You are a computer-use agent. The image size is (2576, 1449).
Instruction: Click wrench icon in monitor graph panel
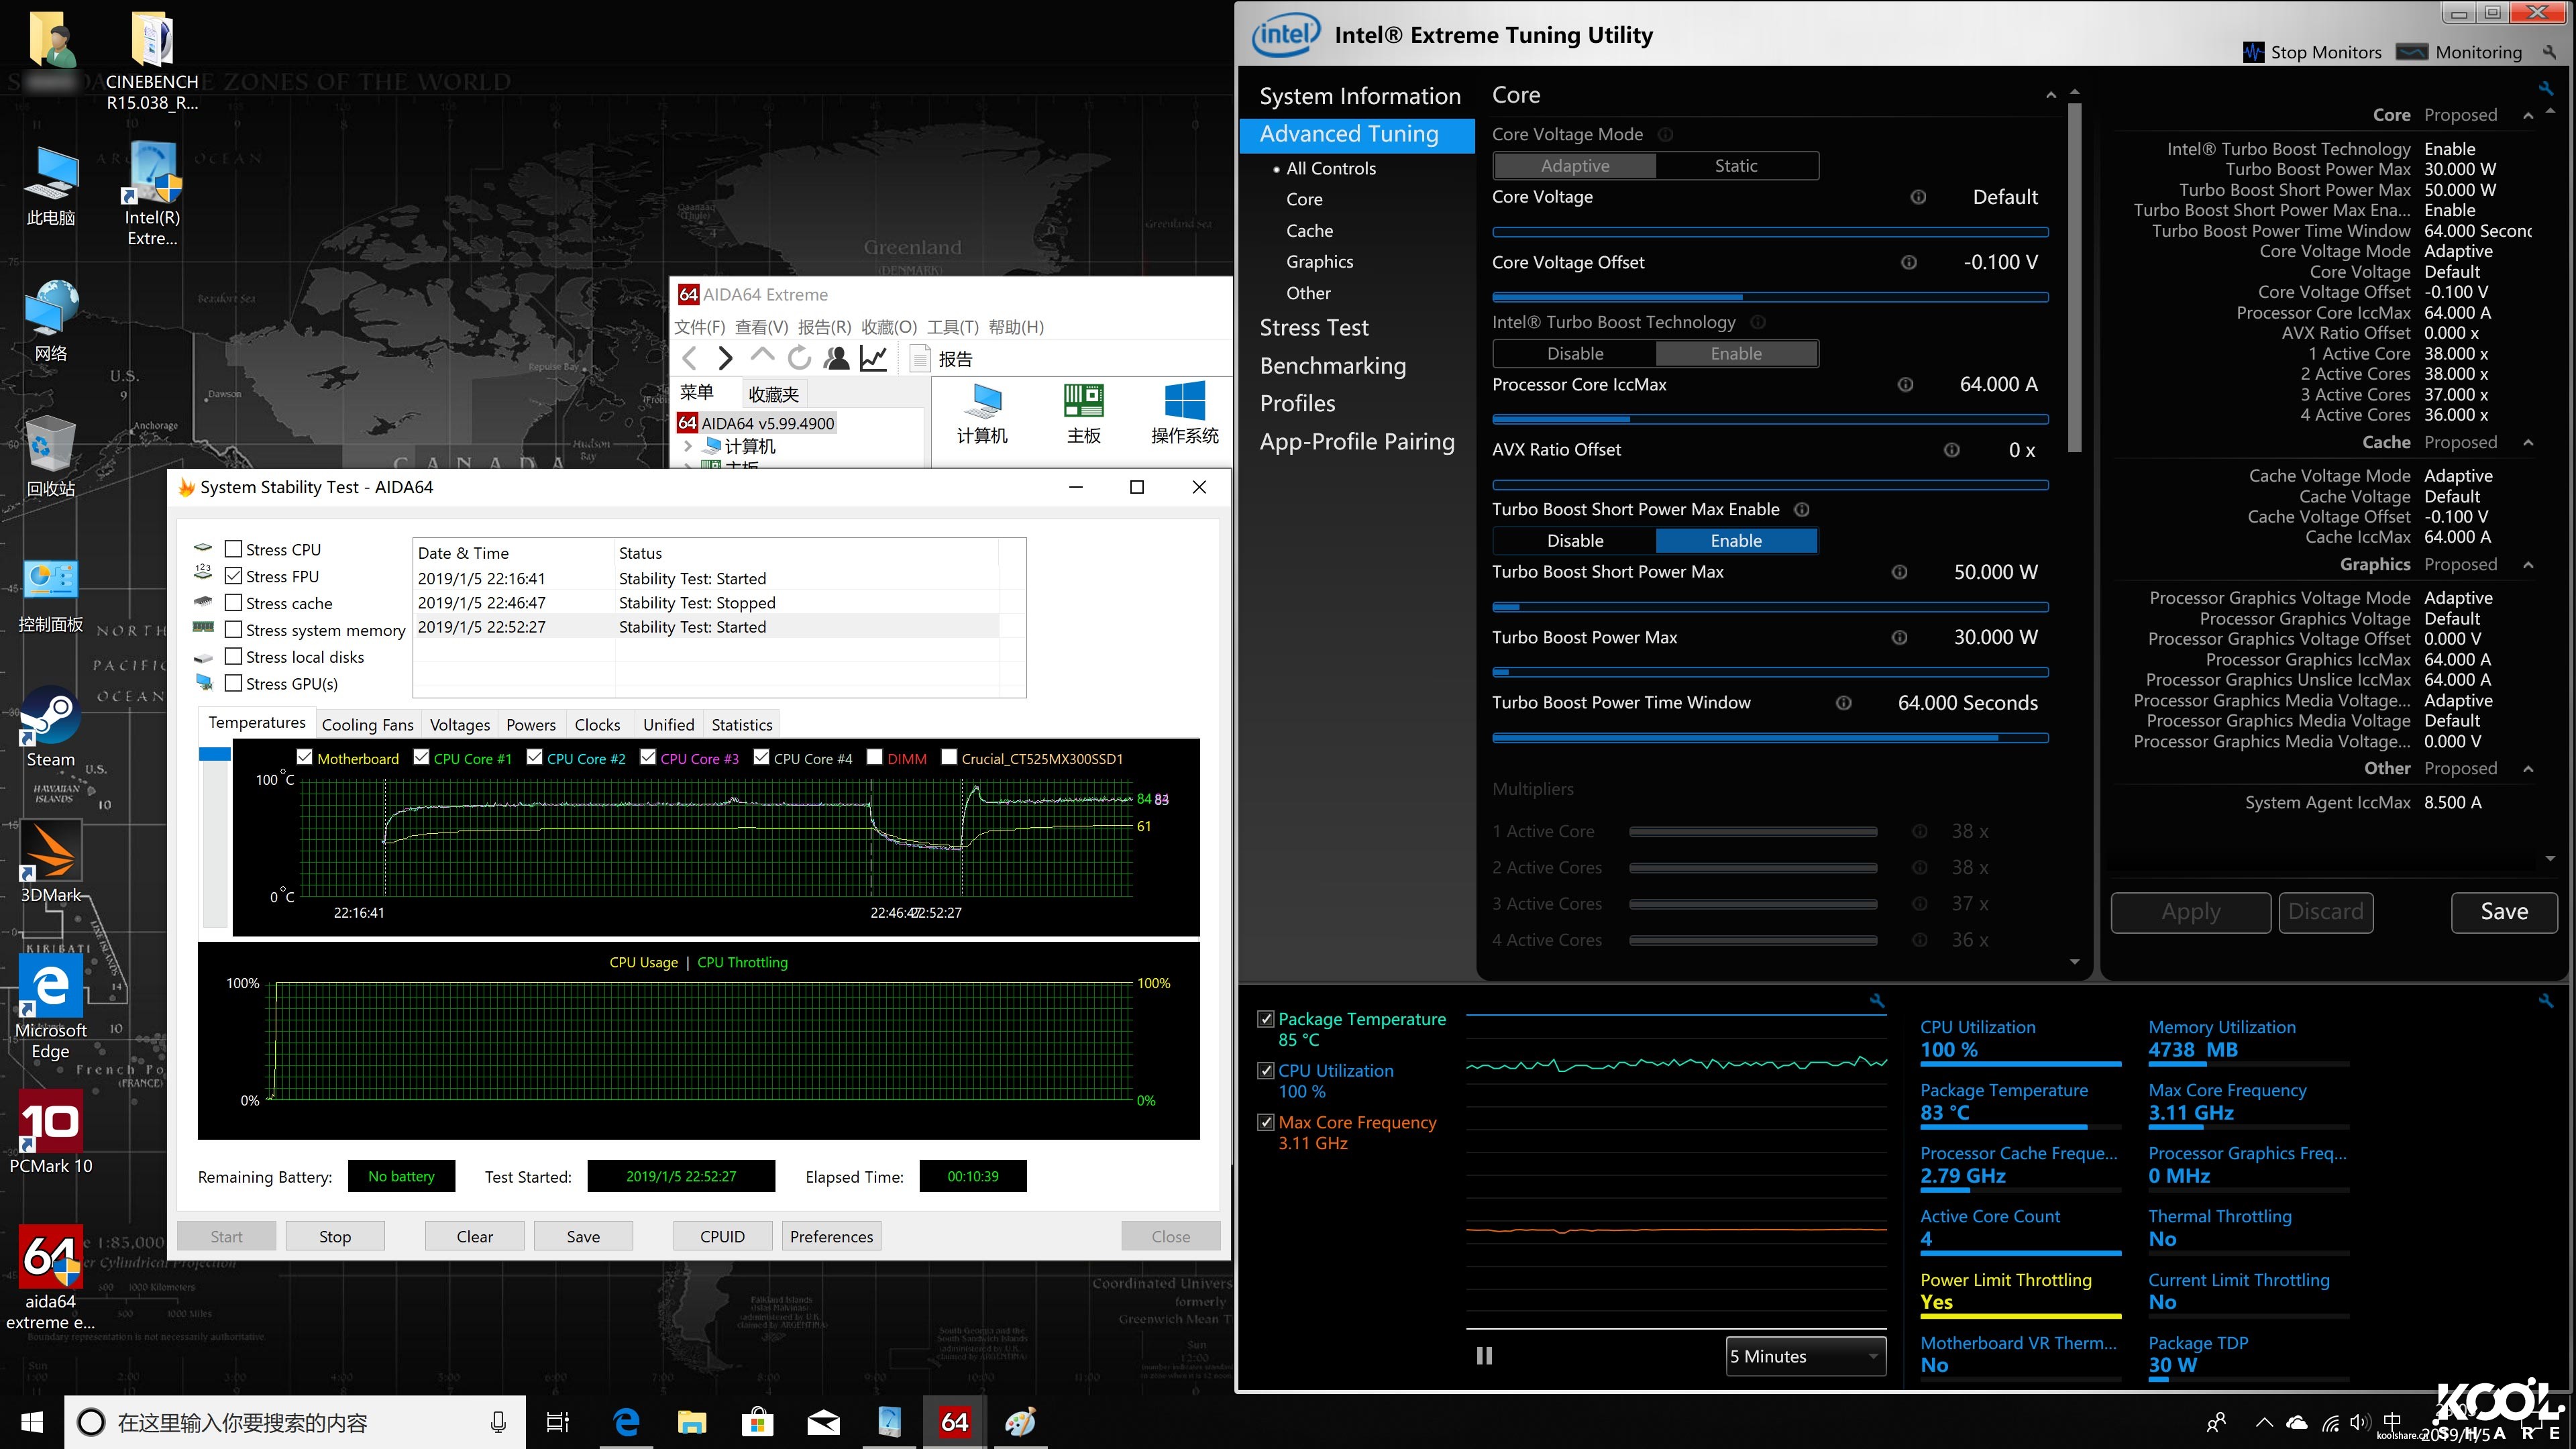pos(1876,1001)
